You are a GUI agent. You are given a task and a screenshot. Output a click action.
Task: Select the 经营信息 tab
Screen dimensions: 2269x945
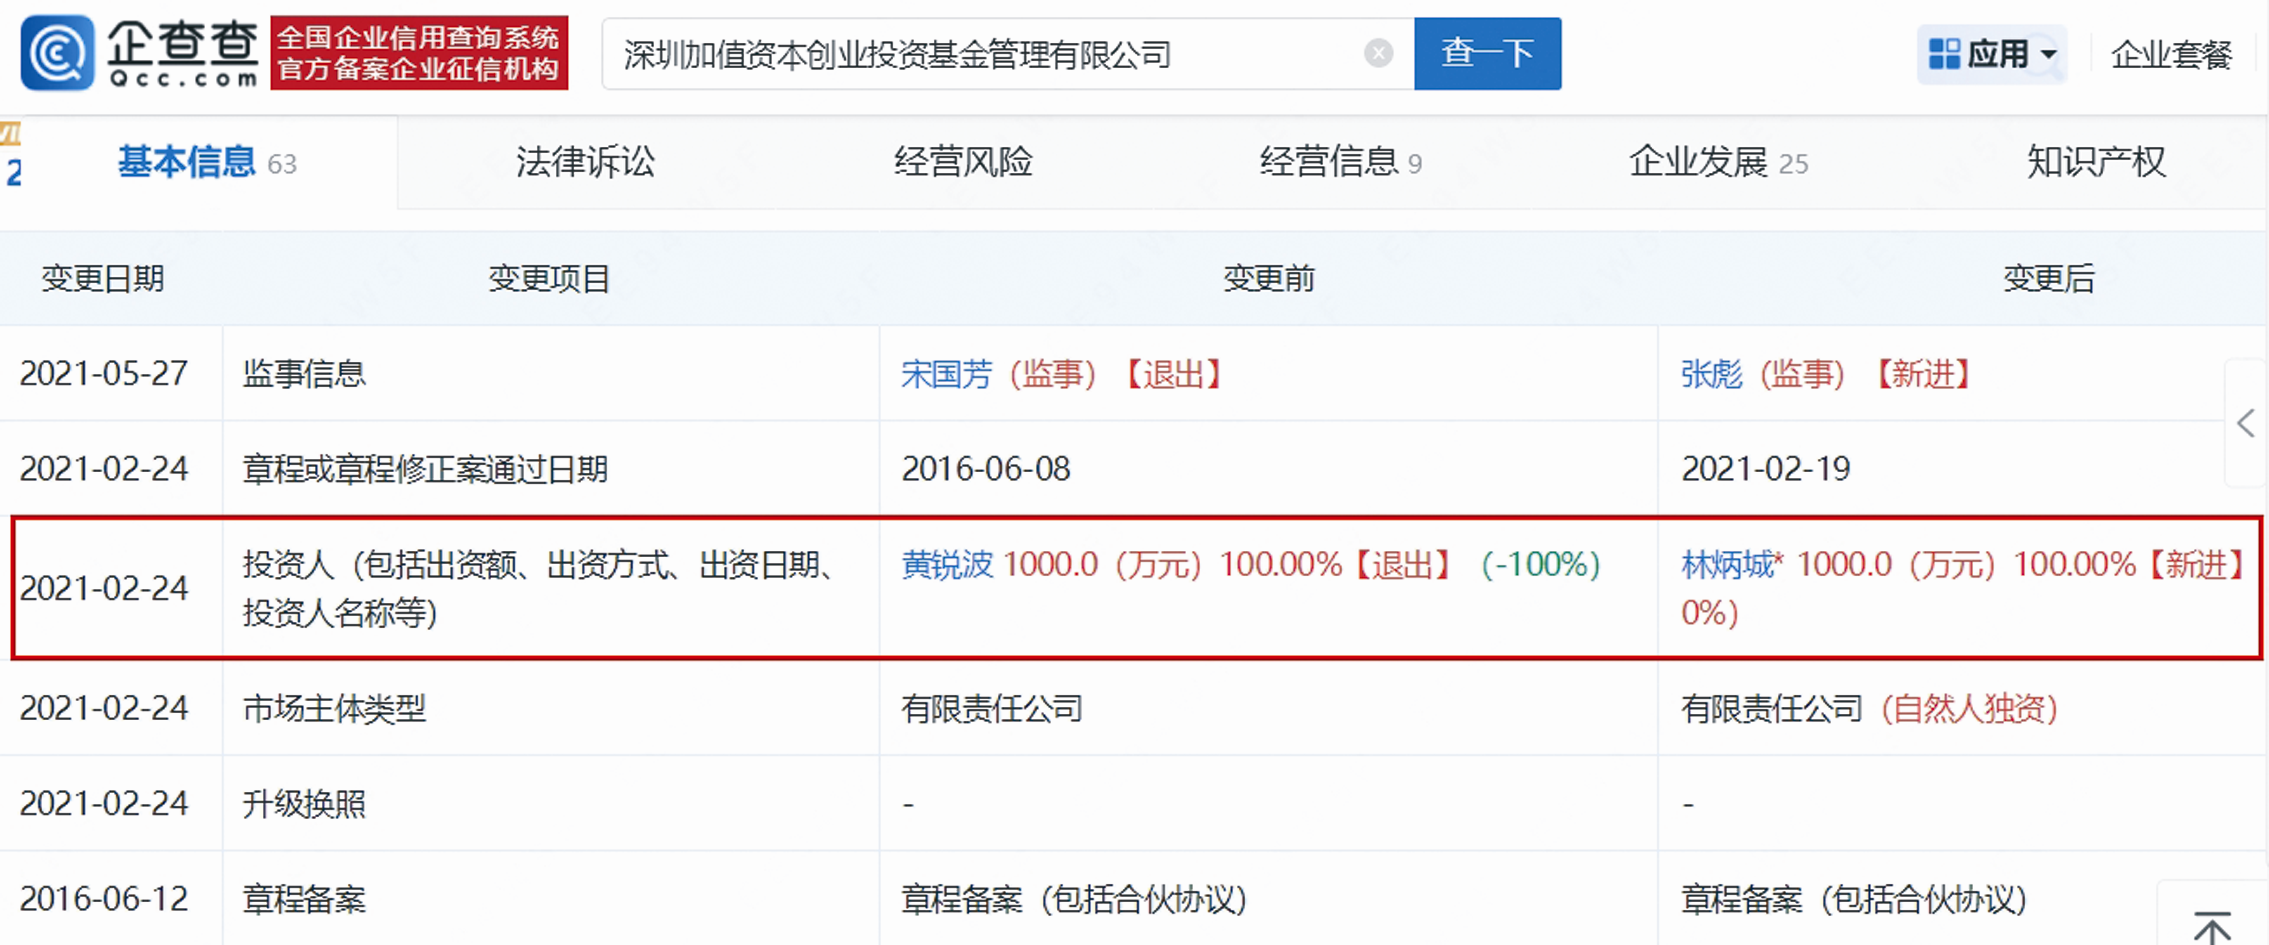point(1329,162)
